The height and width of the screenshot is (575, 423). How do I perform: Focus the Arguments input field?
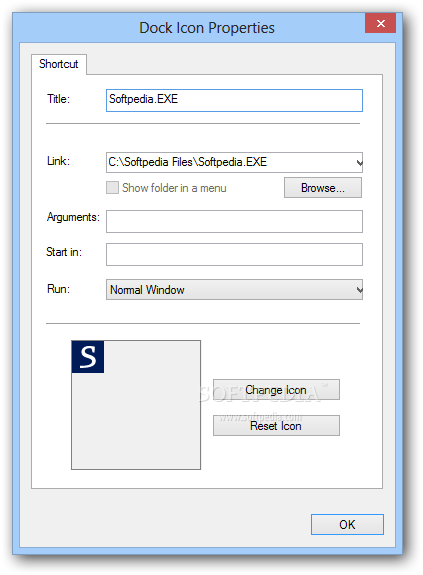(234, 221)
